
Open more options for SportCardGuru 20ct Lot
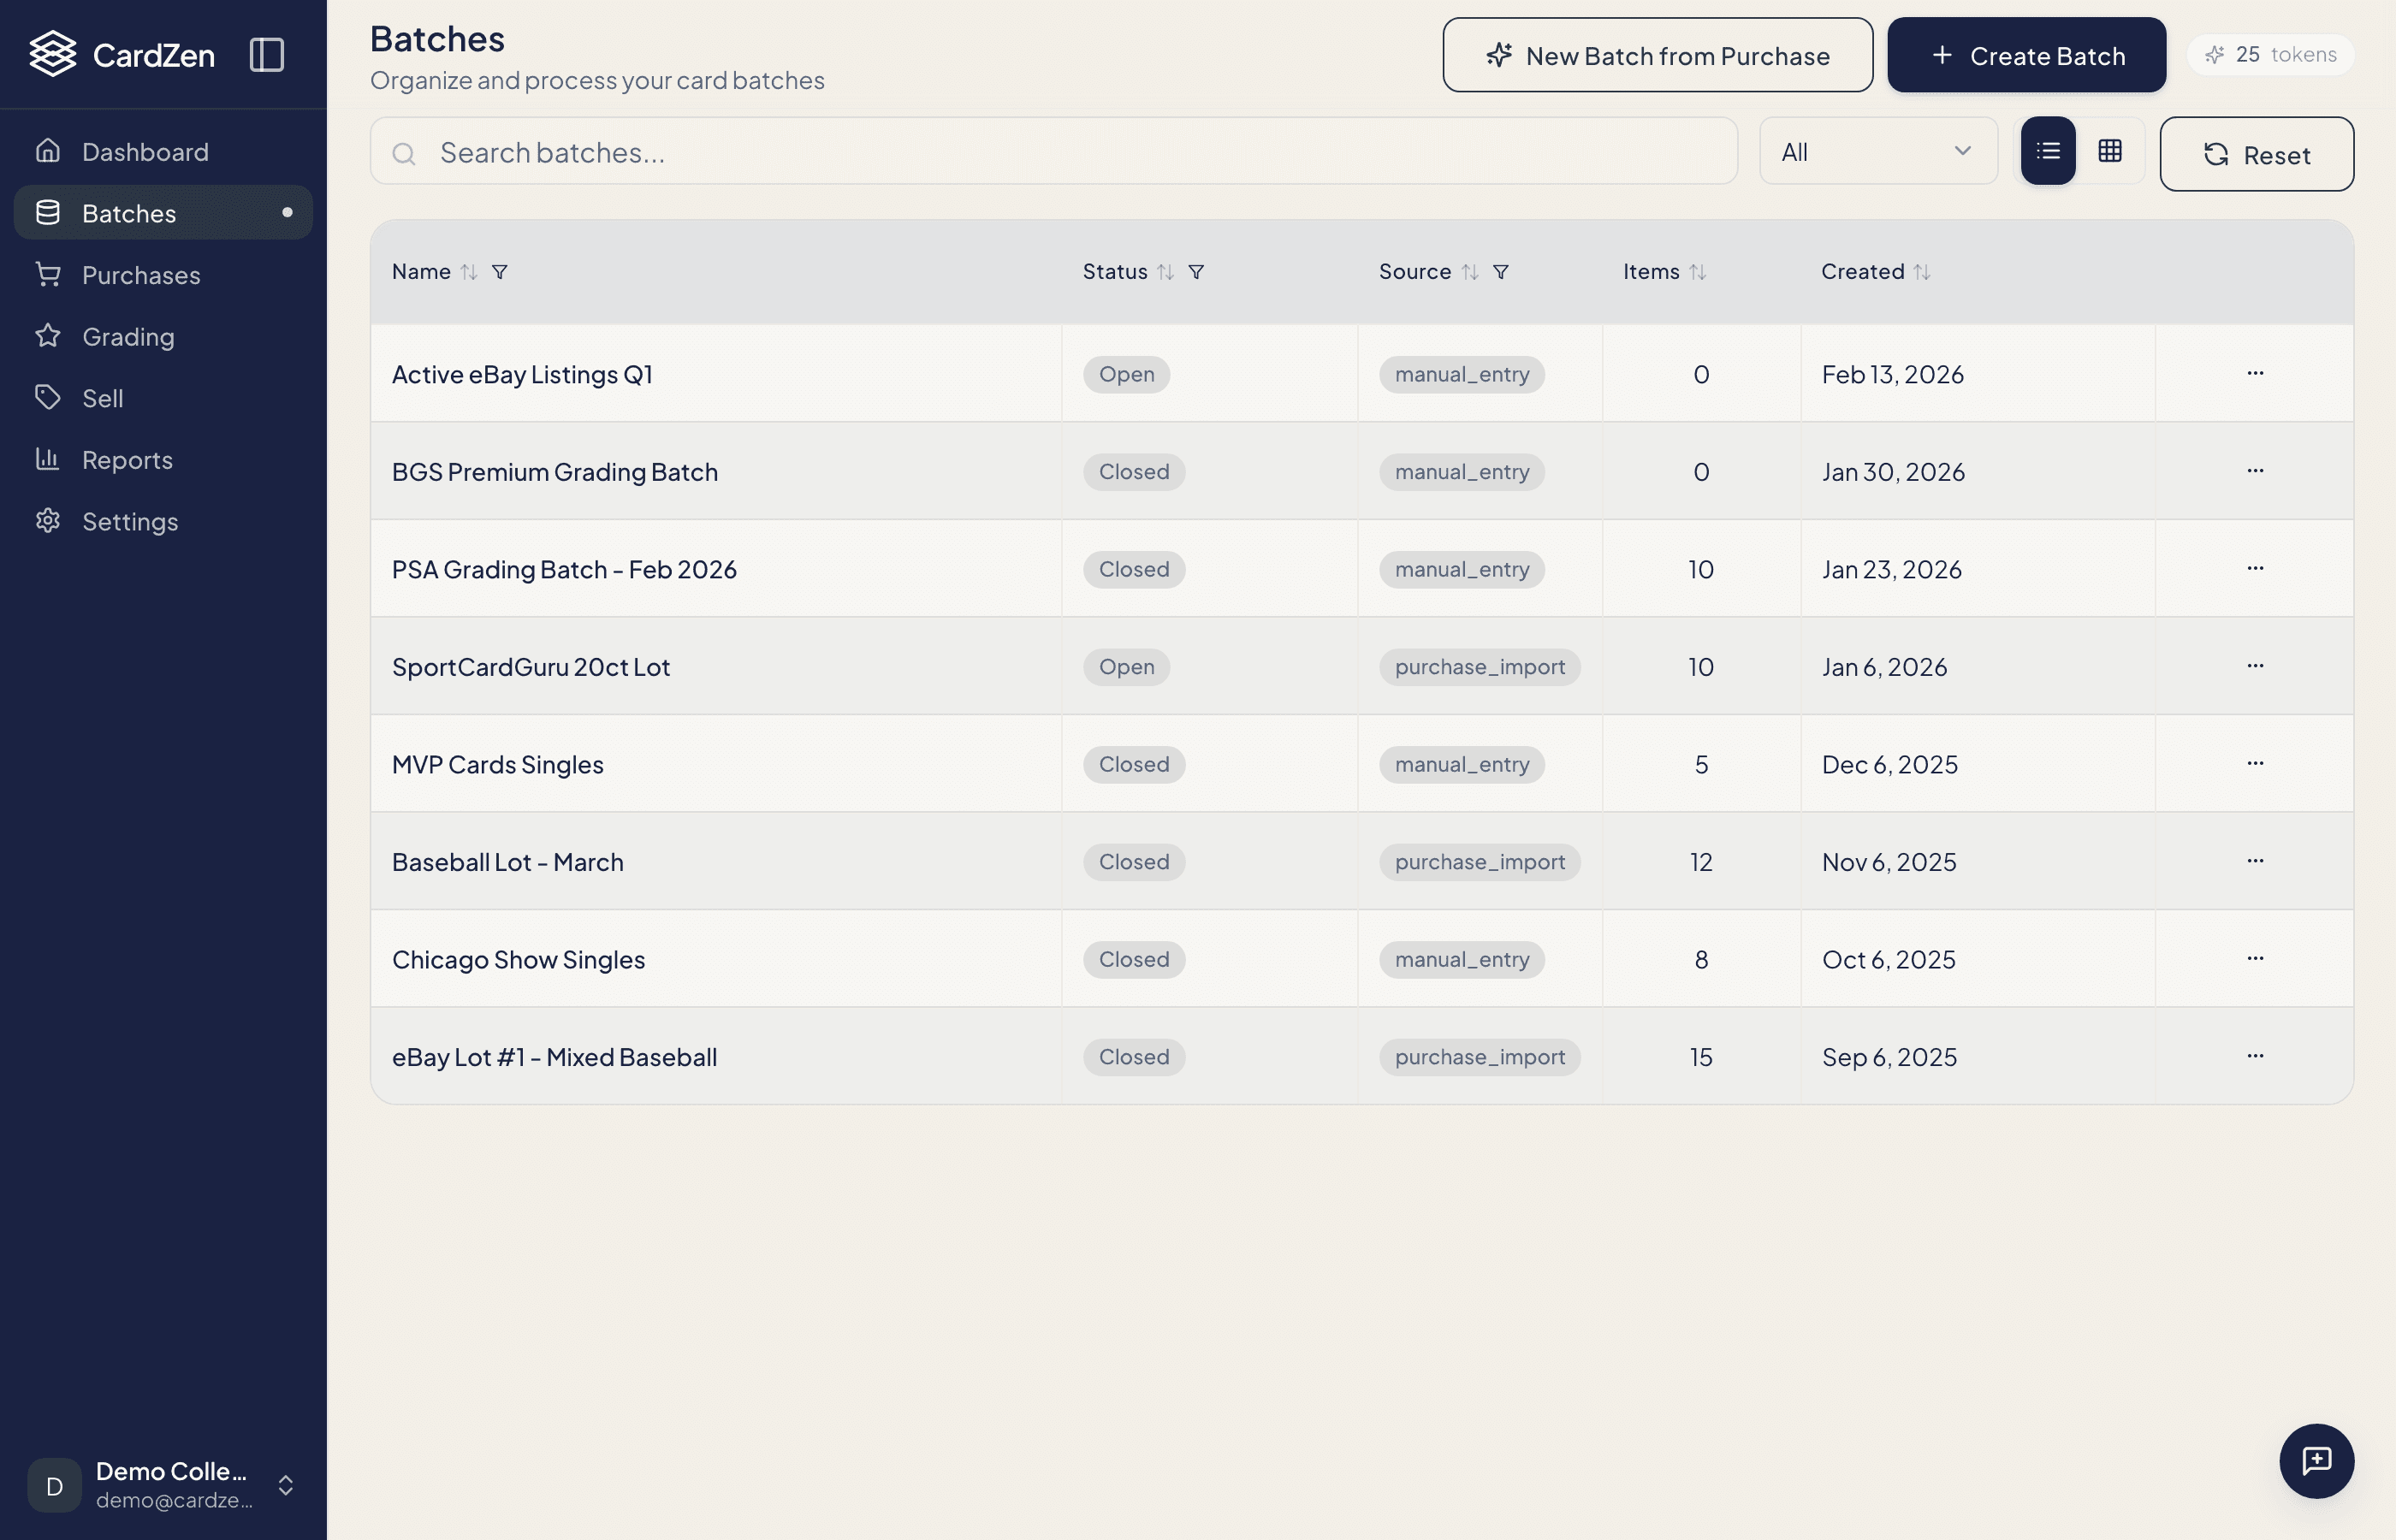click(2255, 666)
